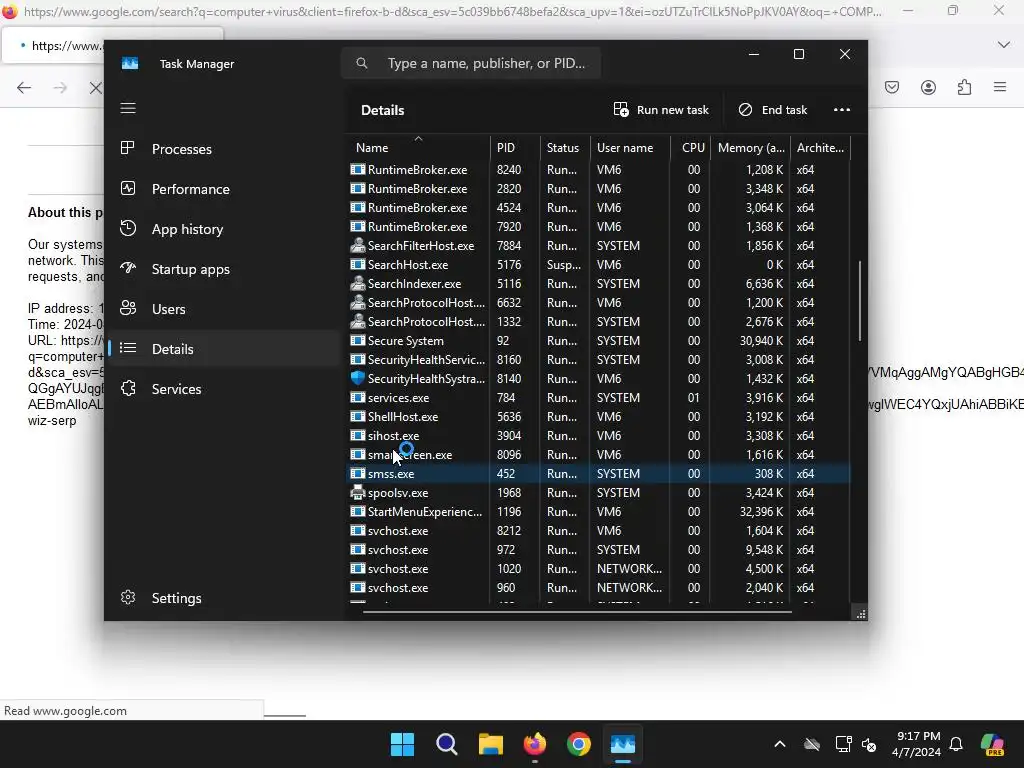
Task: Select the SearchHost.exe row
Action: click(598, 264)
